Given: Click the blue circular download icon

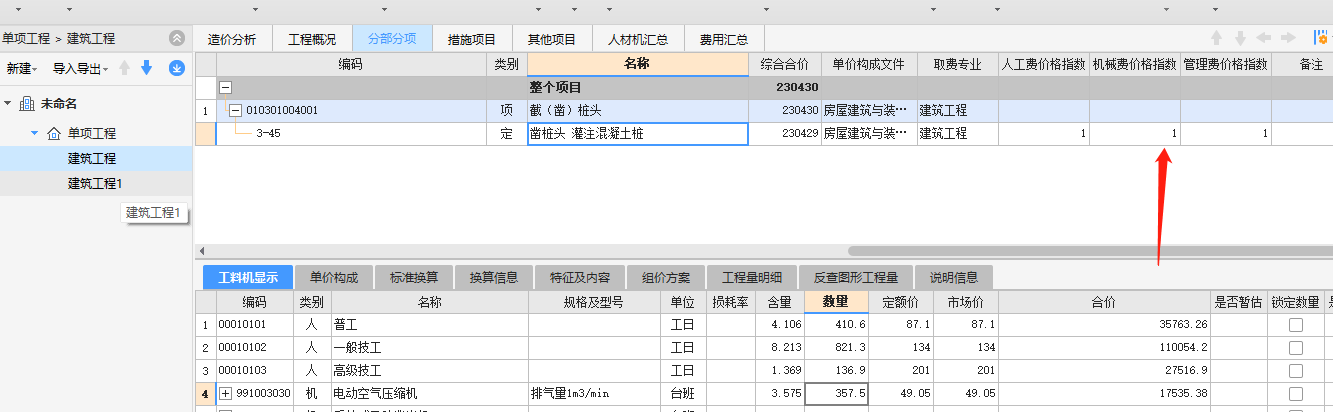Looking at the screenshot, I should point(176,68).
